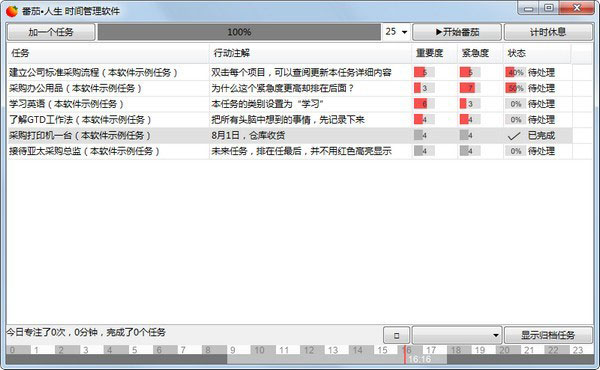Select task 了解GTD工作法
Viewport: 600px width, 370px height.
(x=80, y=119)
